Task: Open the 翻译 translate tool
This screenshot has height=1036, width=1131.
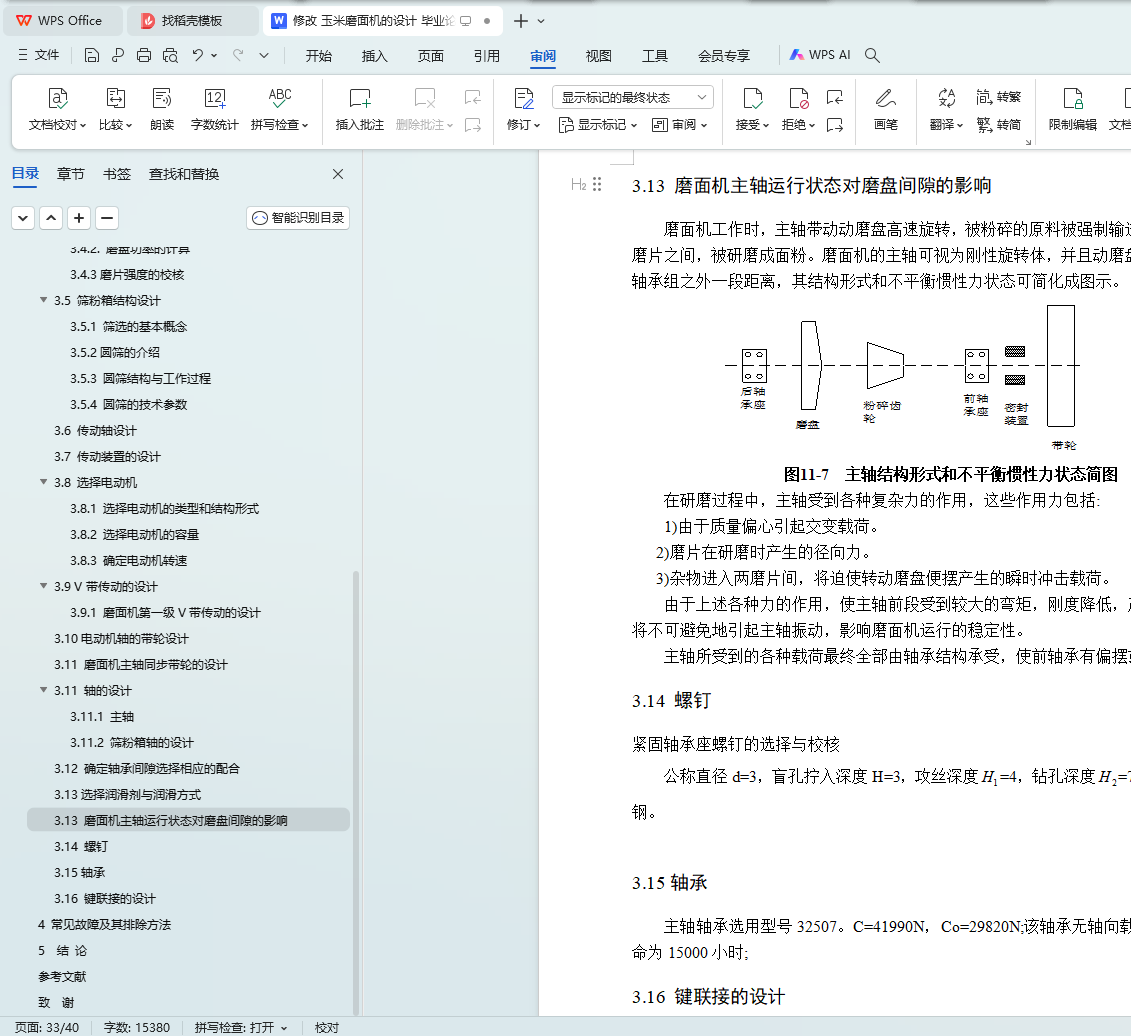Action: 946,109
